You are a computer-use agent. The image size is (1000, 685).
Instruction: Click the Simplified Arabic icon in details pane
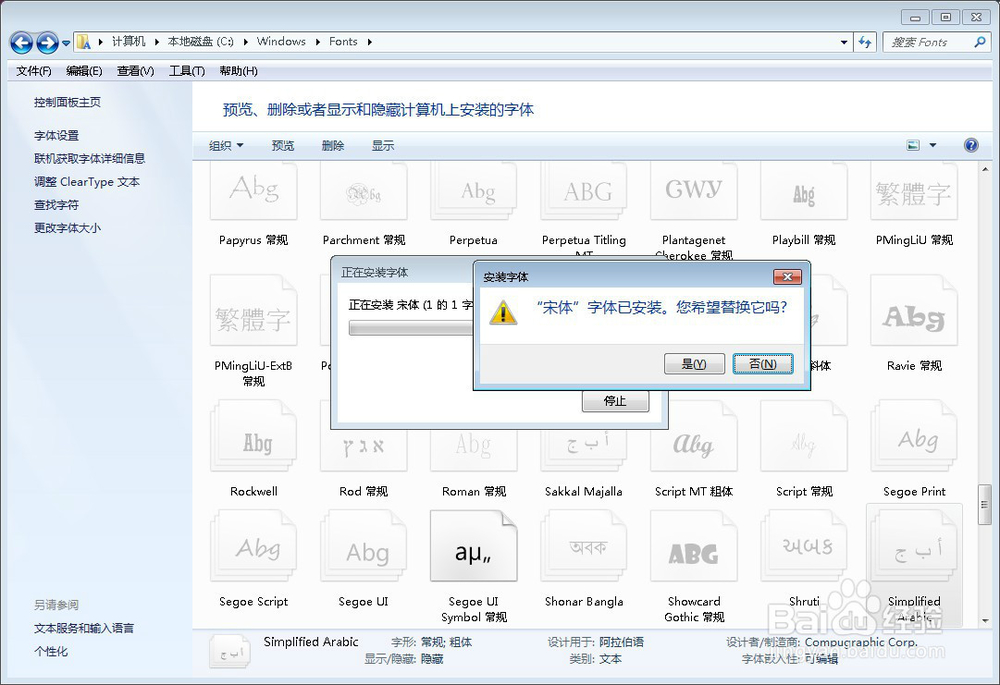[229, 651]
